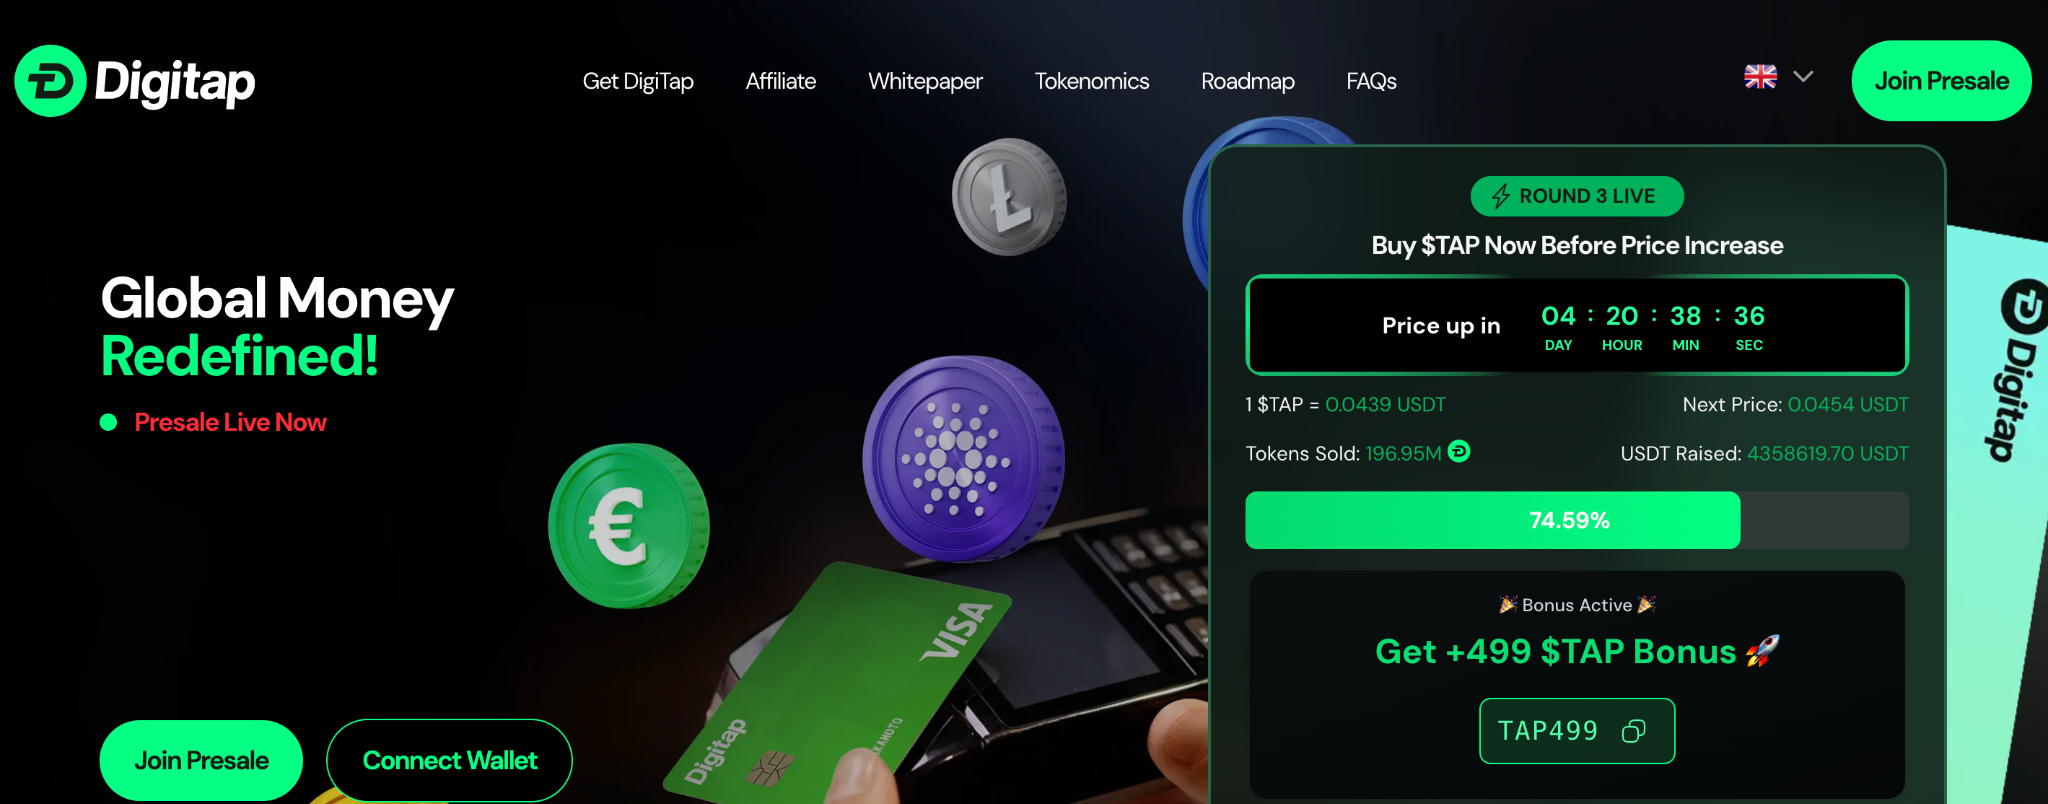Click the Digitap logo icon in header
The height and width of the screenshot is (804, 2048).
point(50,81)
